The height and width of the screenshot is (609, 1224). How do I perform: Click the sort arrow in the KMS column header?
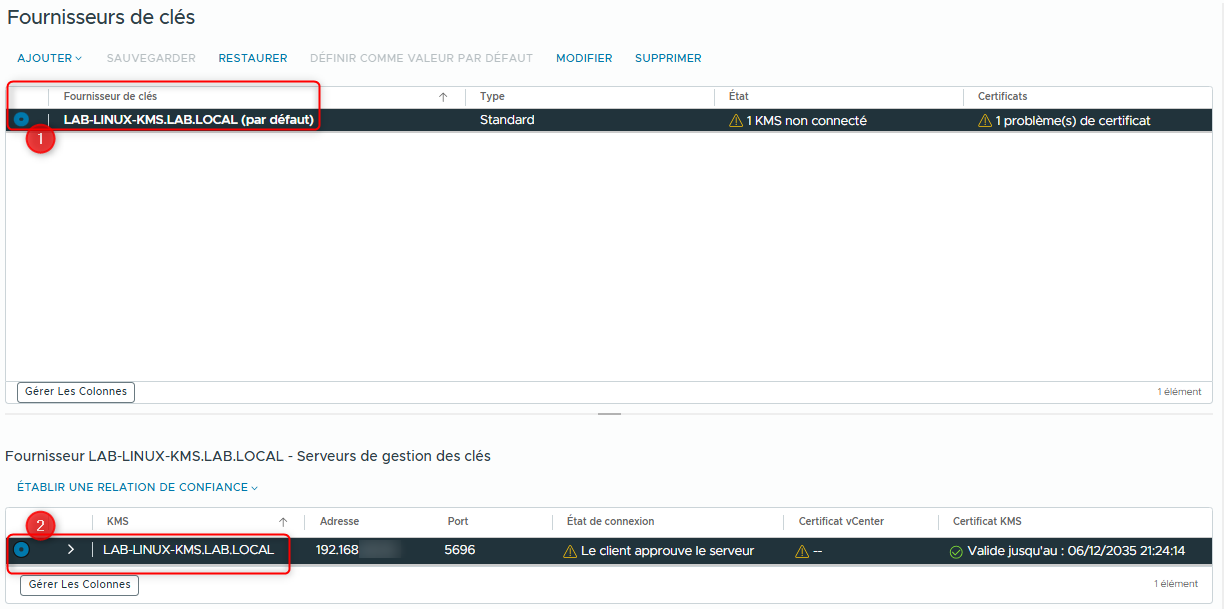click(x=284, y=521)
